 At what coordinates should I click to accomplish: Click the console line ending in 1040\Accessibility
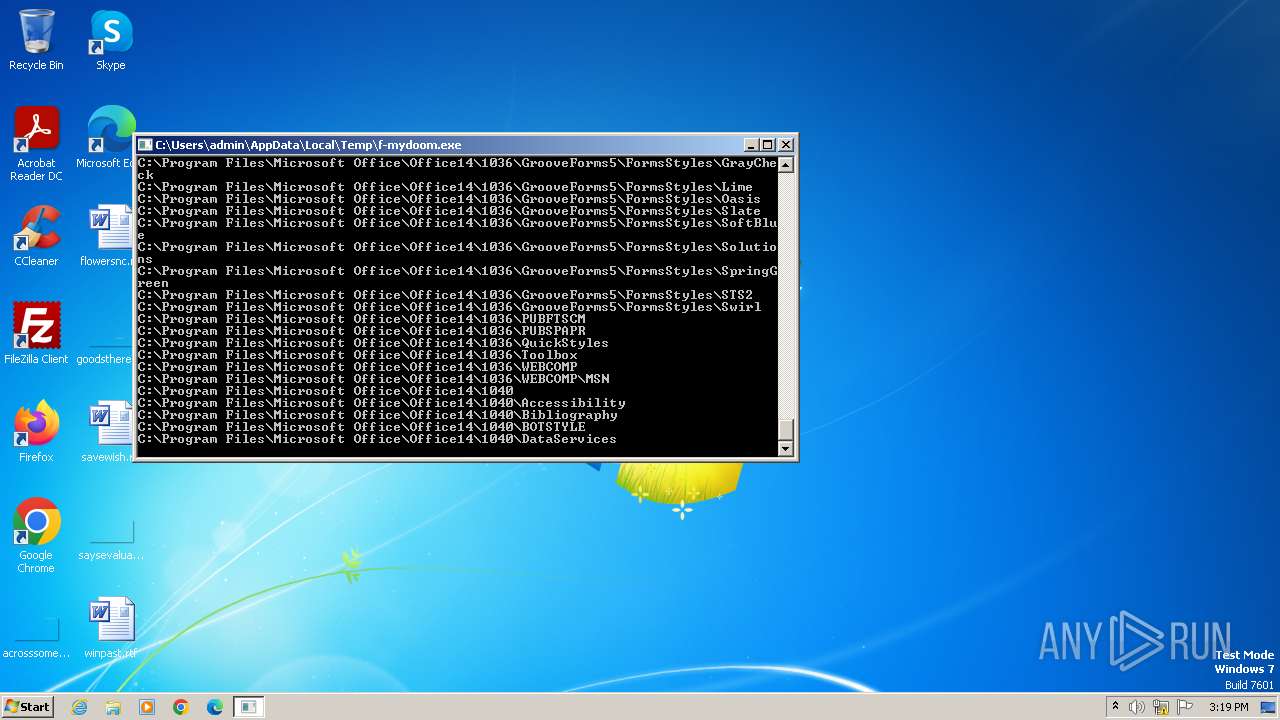click(381, 403)
